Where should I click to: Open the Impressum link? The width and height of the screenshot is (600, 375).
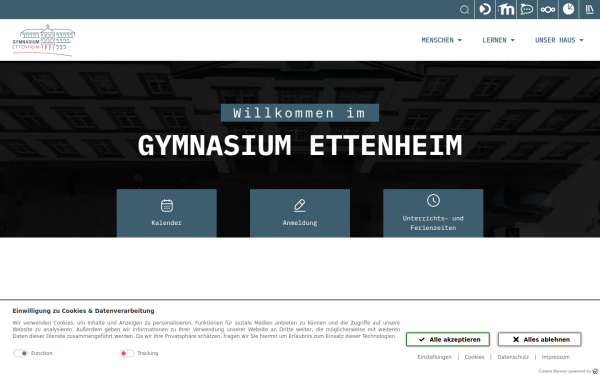point(556,357)
